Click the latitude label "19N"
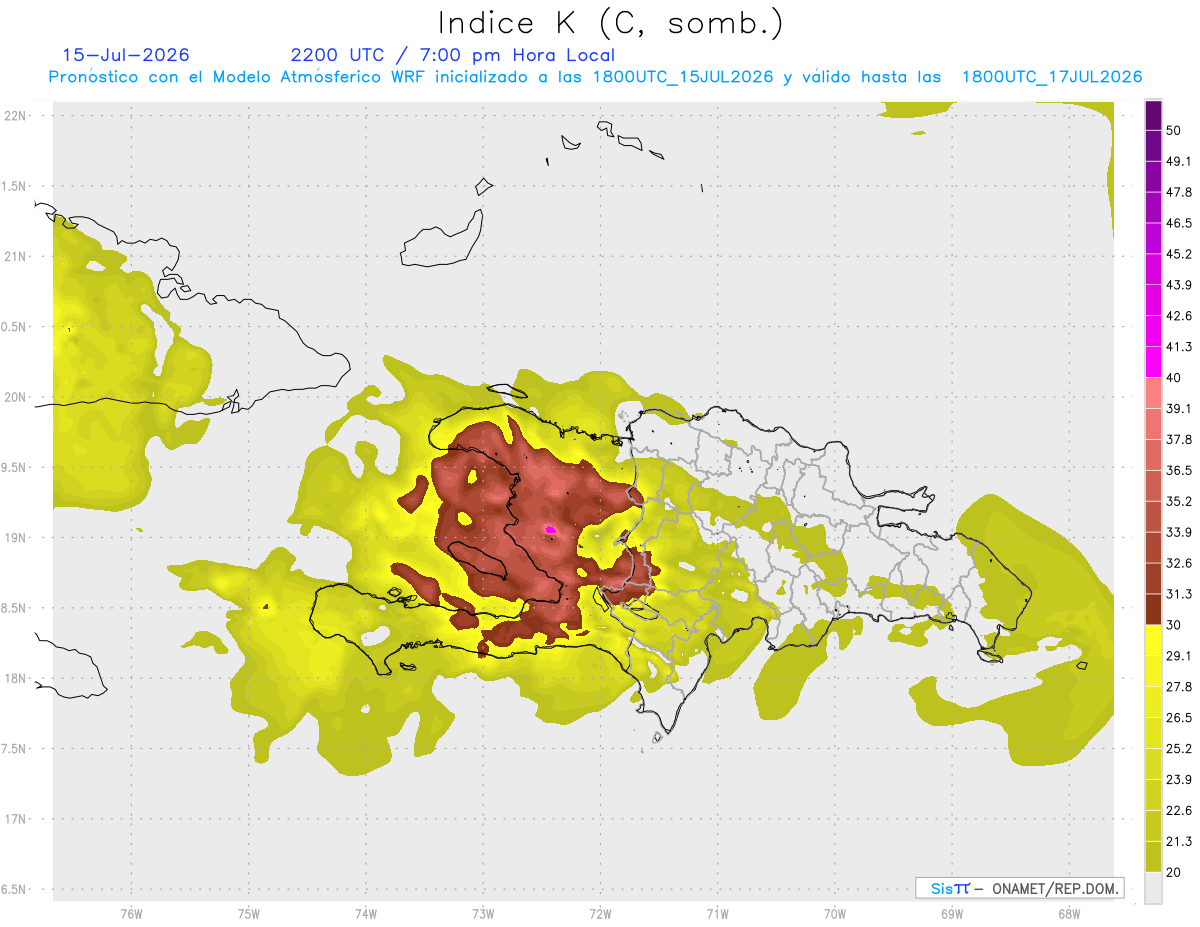The height and width of the screenshot is (927, 1200). [x=16, y=537]
